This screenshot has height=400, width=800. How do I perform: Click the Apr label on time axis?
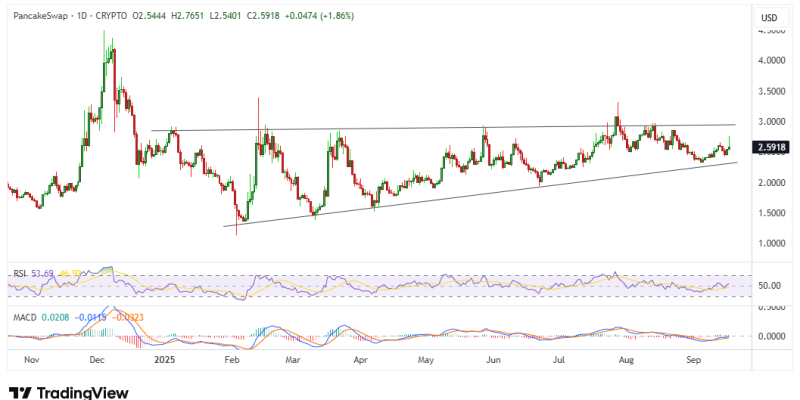coord(360,360)
